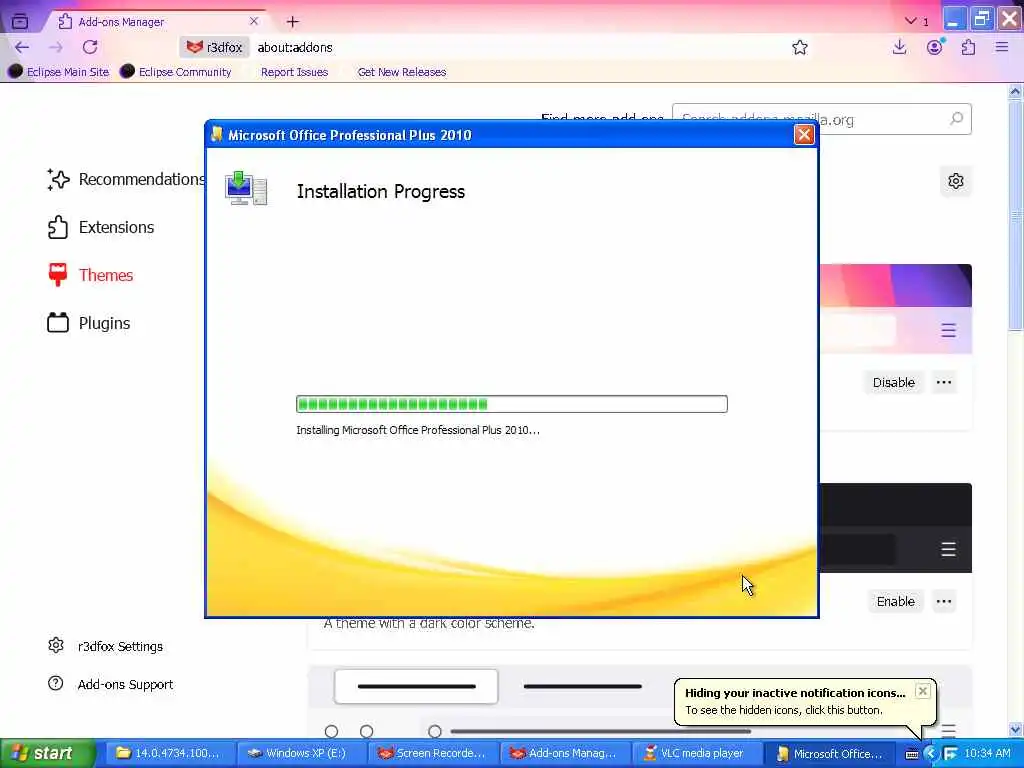This screenshot has height=768, width=1024.
Task: Open the add-ons tools gear menu
Action: (x=955, y=181)
